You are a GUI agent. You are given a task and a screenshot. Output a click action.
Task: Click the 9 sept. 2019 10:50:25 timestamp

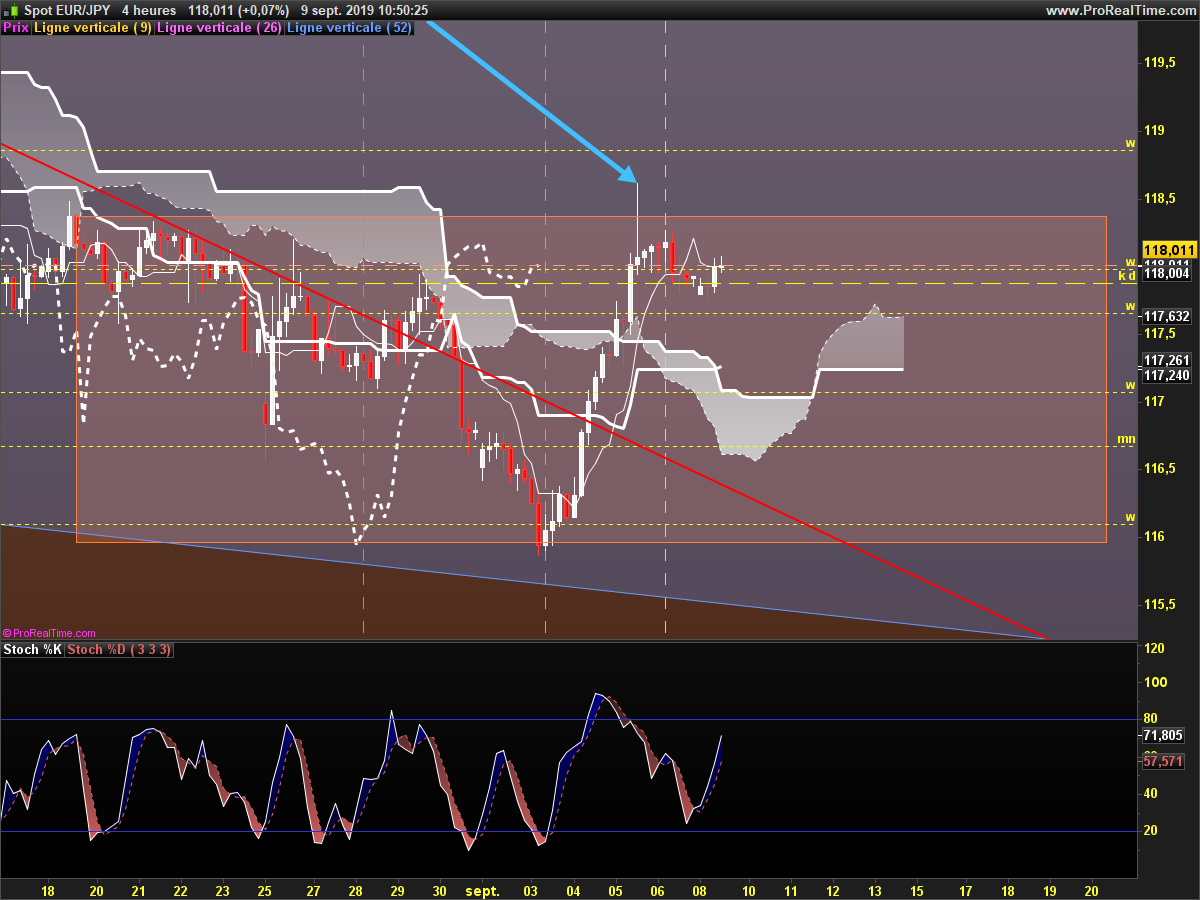pos(364,10)
